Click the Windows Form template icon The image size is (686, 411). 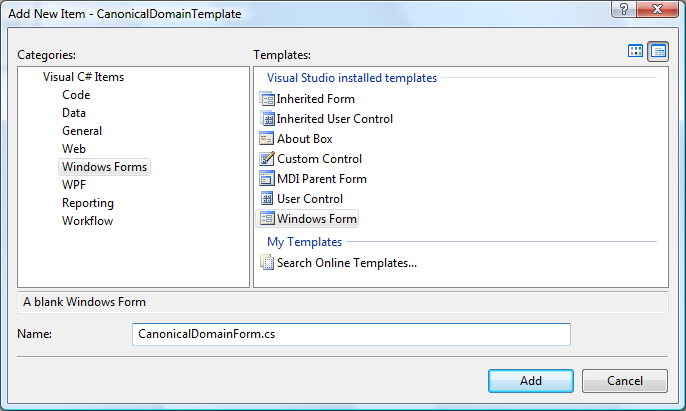(x=267, y=219)
